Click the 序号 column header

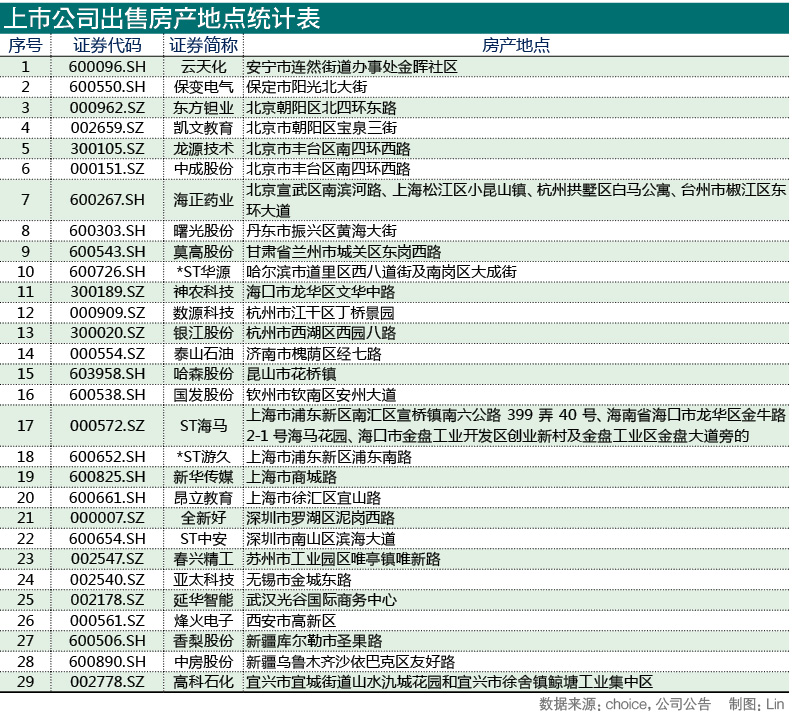point(25,45)
